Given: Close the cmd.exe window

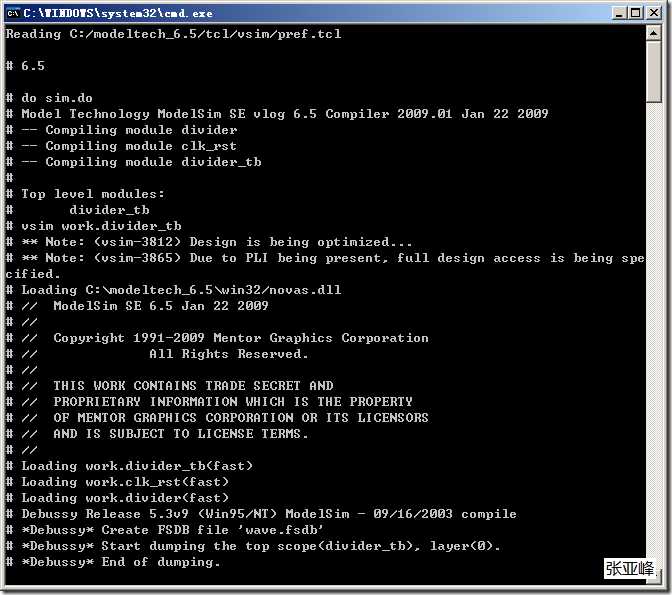Looking at the screenshot, I should 654,13.
